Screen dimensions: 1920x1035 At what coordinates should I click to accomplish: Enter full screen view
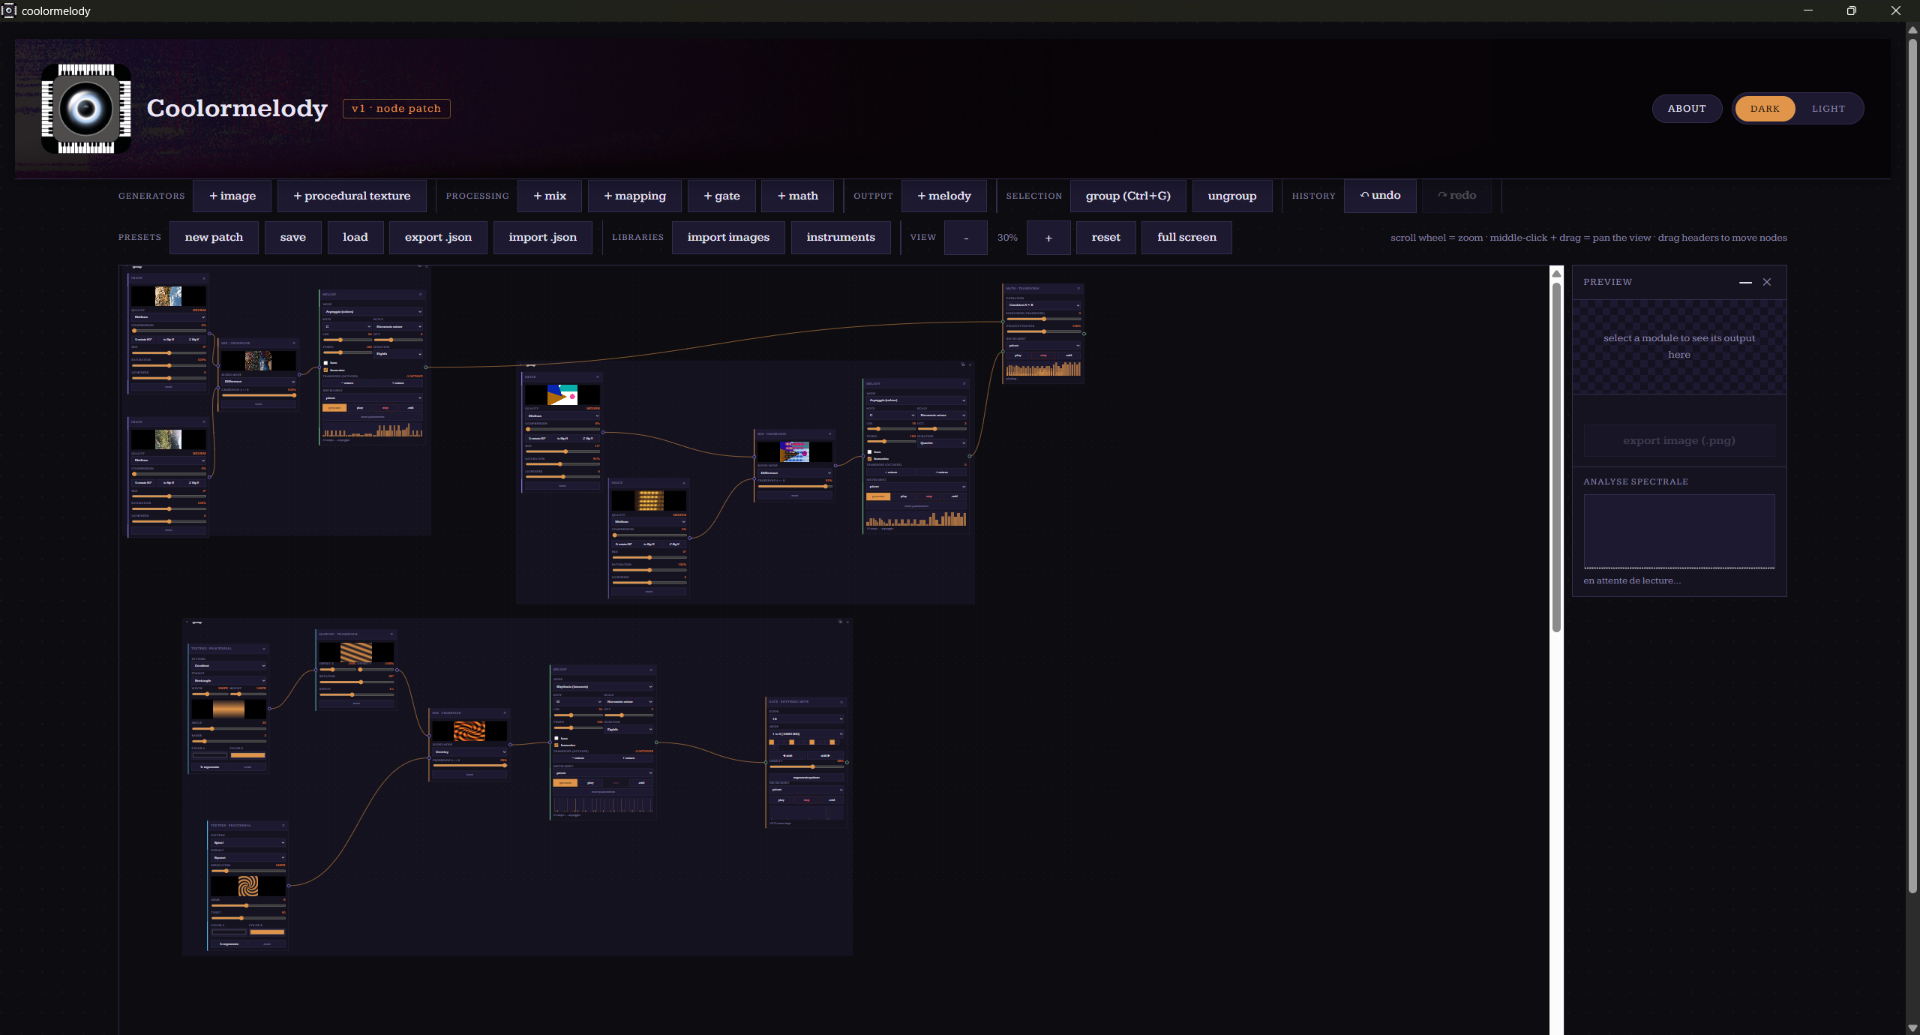(x=1187, y=238)
